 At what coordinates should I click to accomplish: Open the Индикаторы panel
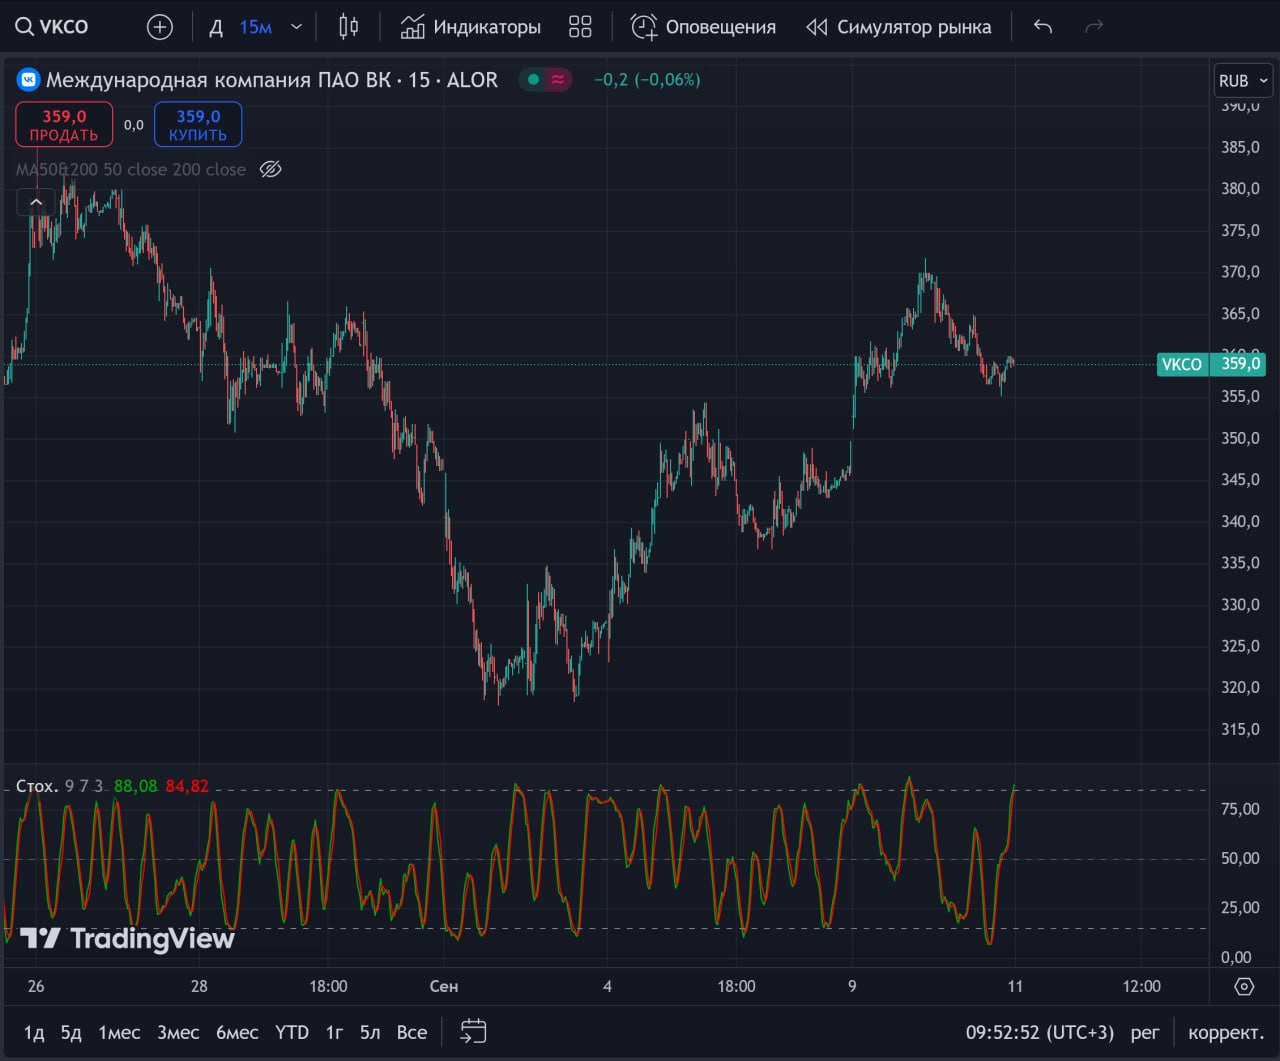coord(470,27)
